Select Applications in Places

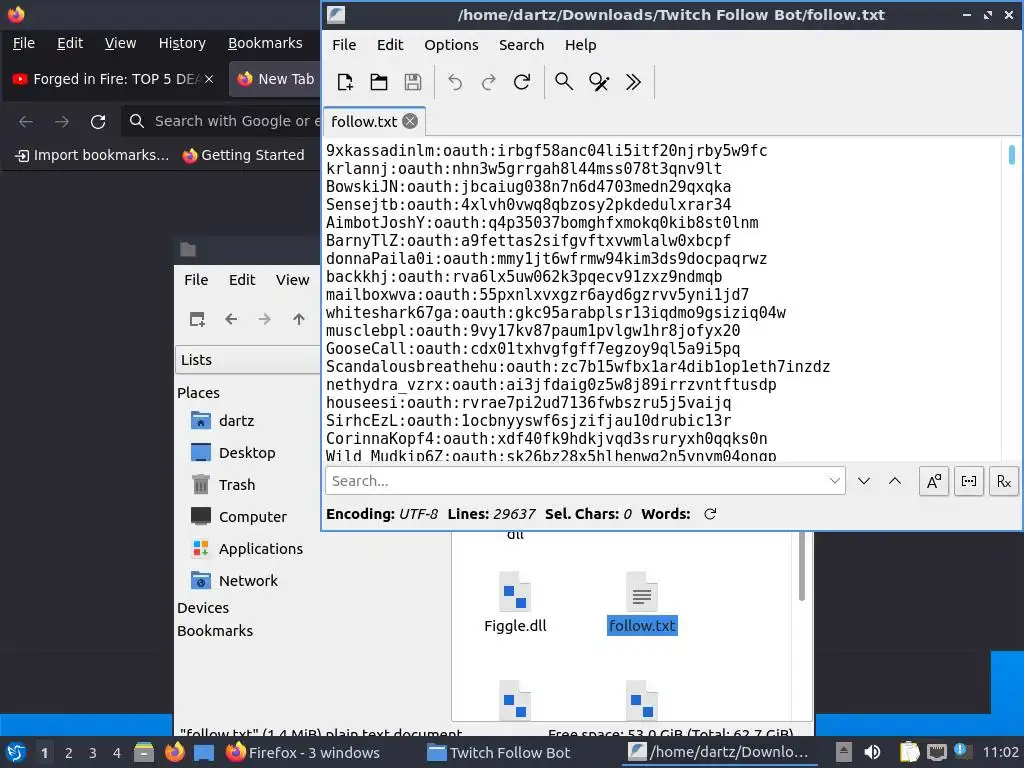click(247, 549)
